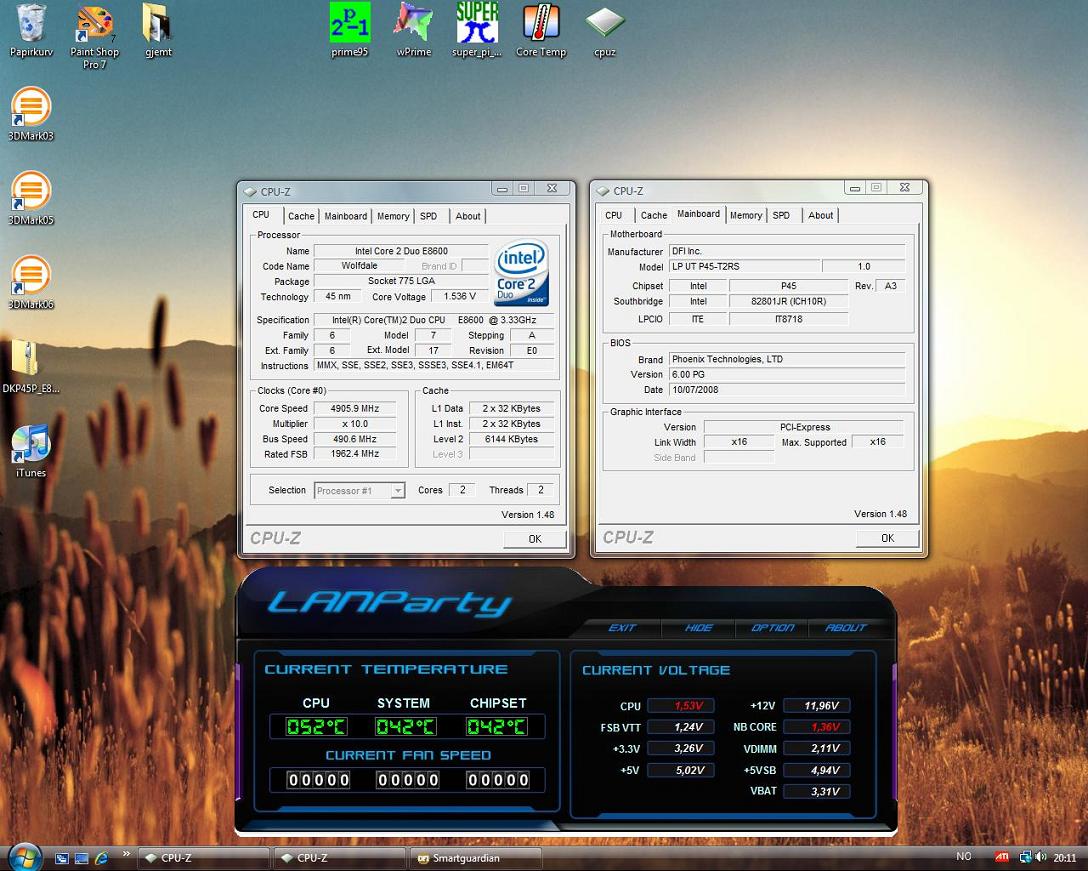Open the gjemt folder on desktop
Screen dimensions: 1088x871
[158, 31]
